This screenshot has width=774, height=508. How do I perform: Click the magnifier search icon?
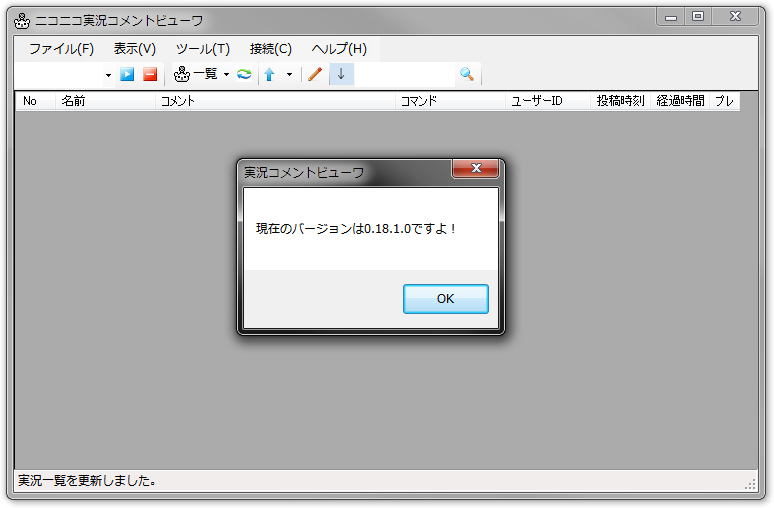pos(466,75)
